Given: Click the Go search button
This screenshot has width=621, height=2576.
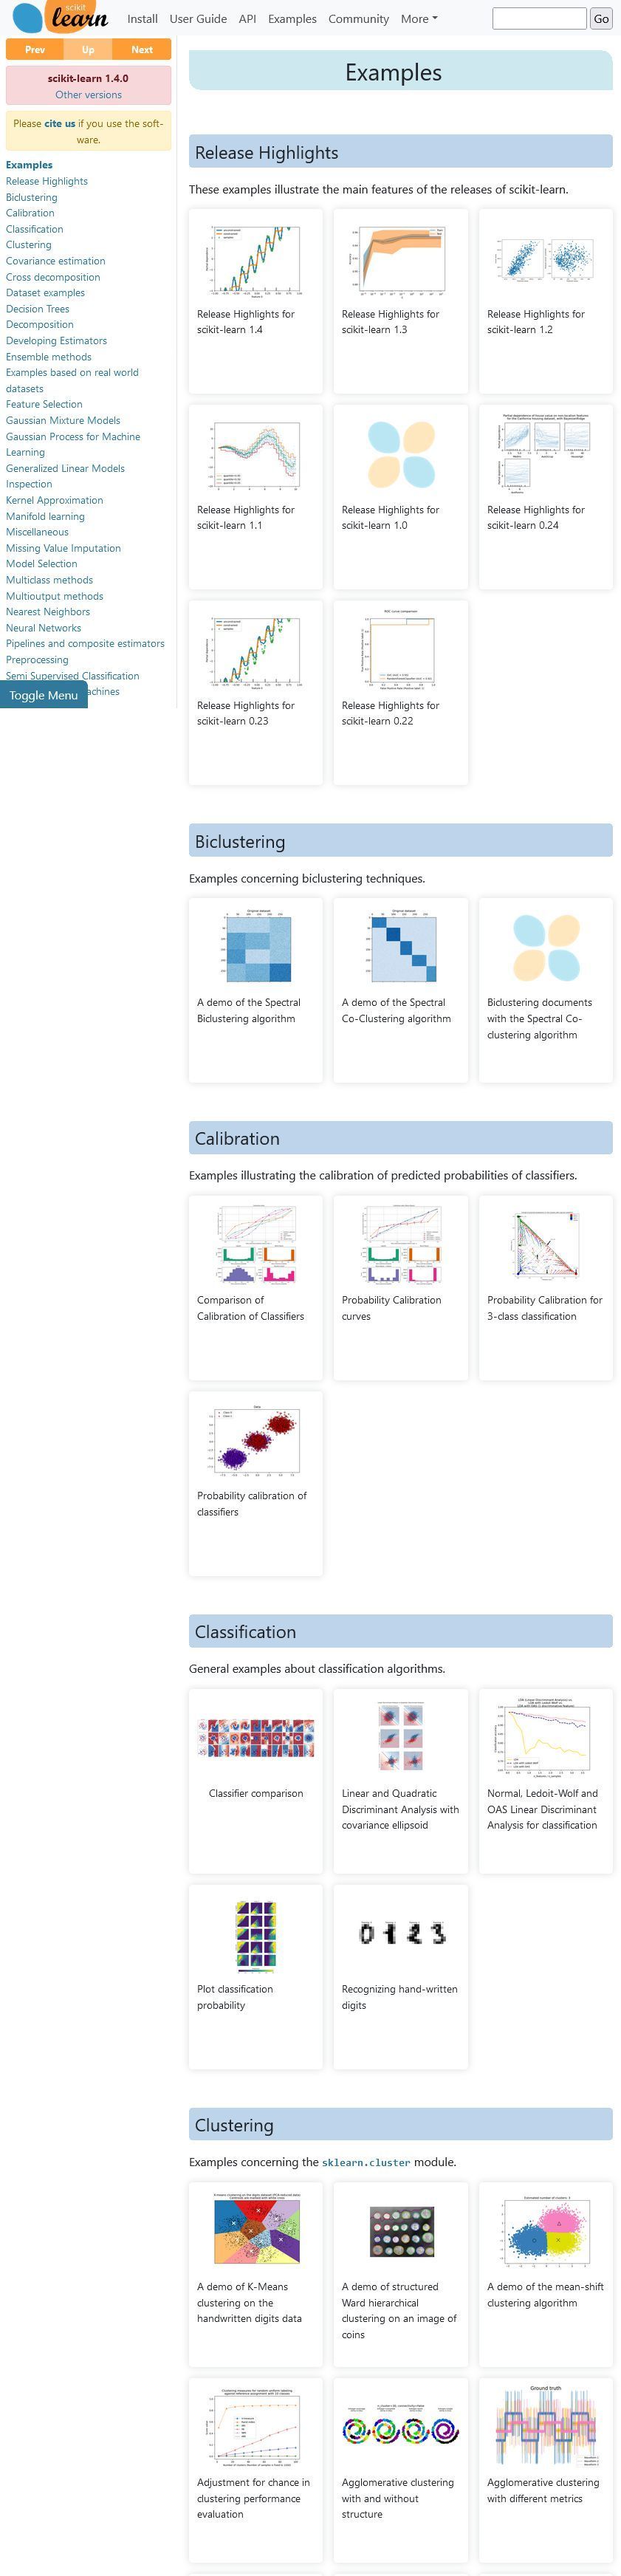Looking at the screenshot, I should click(601, 18).
